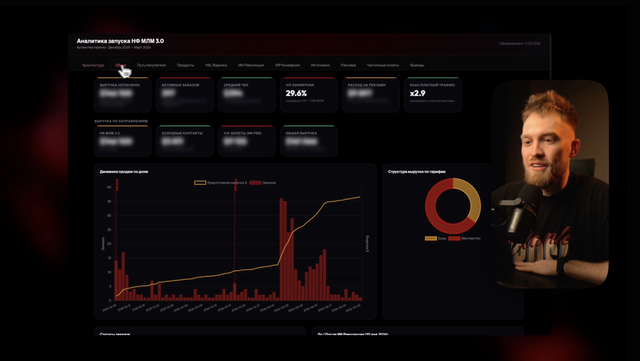
Task: Toggle the Кумулятивная выручка legend swatch
Action: [x=200, y=183]
